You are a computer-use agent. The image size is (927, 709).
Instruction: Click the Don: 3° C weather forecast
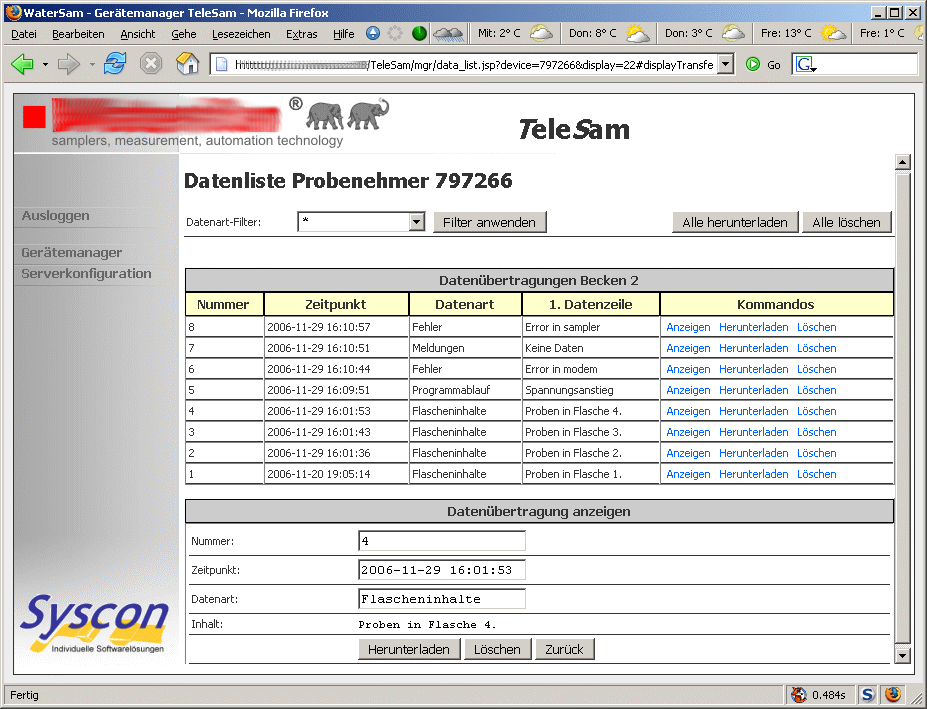click(705, 34)
